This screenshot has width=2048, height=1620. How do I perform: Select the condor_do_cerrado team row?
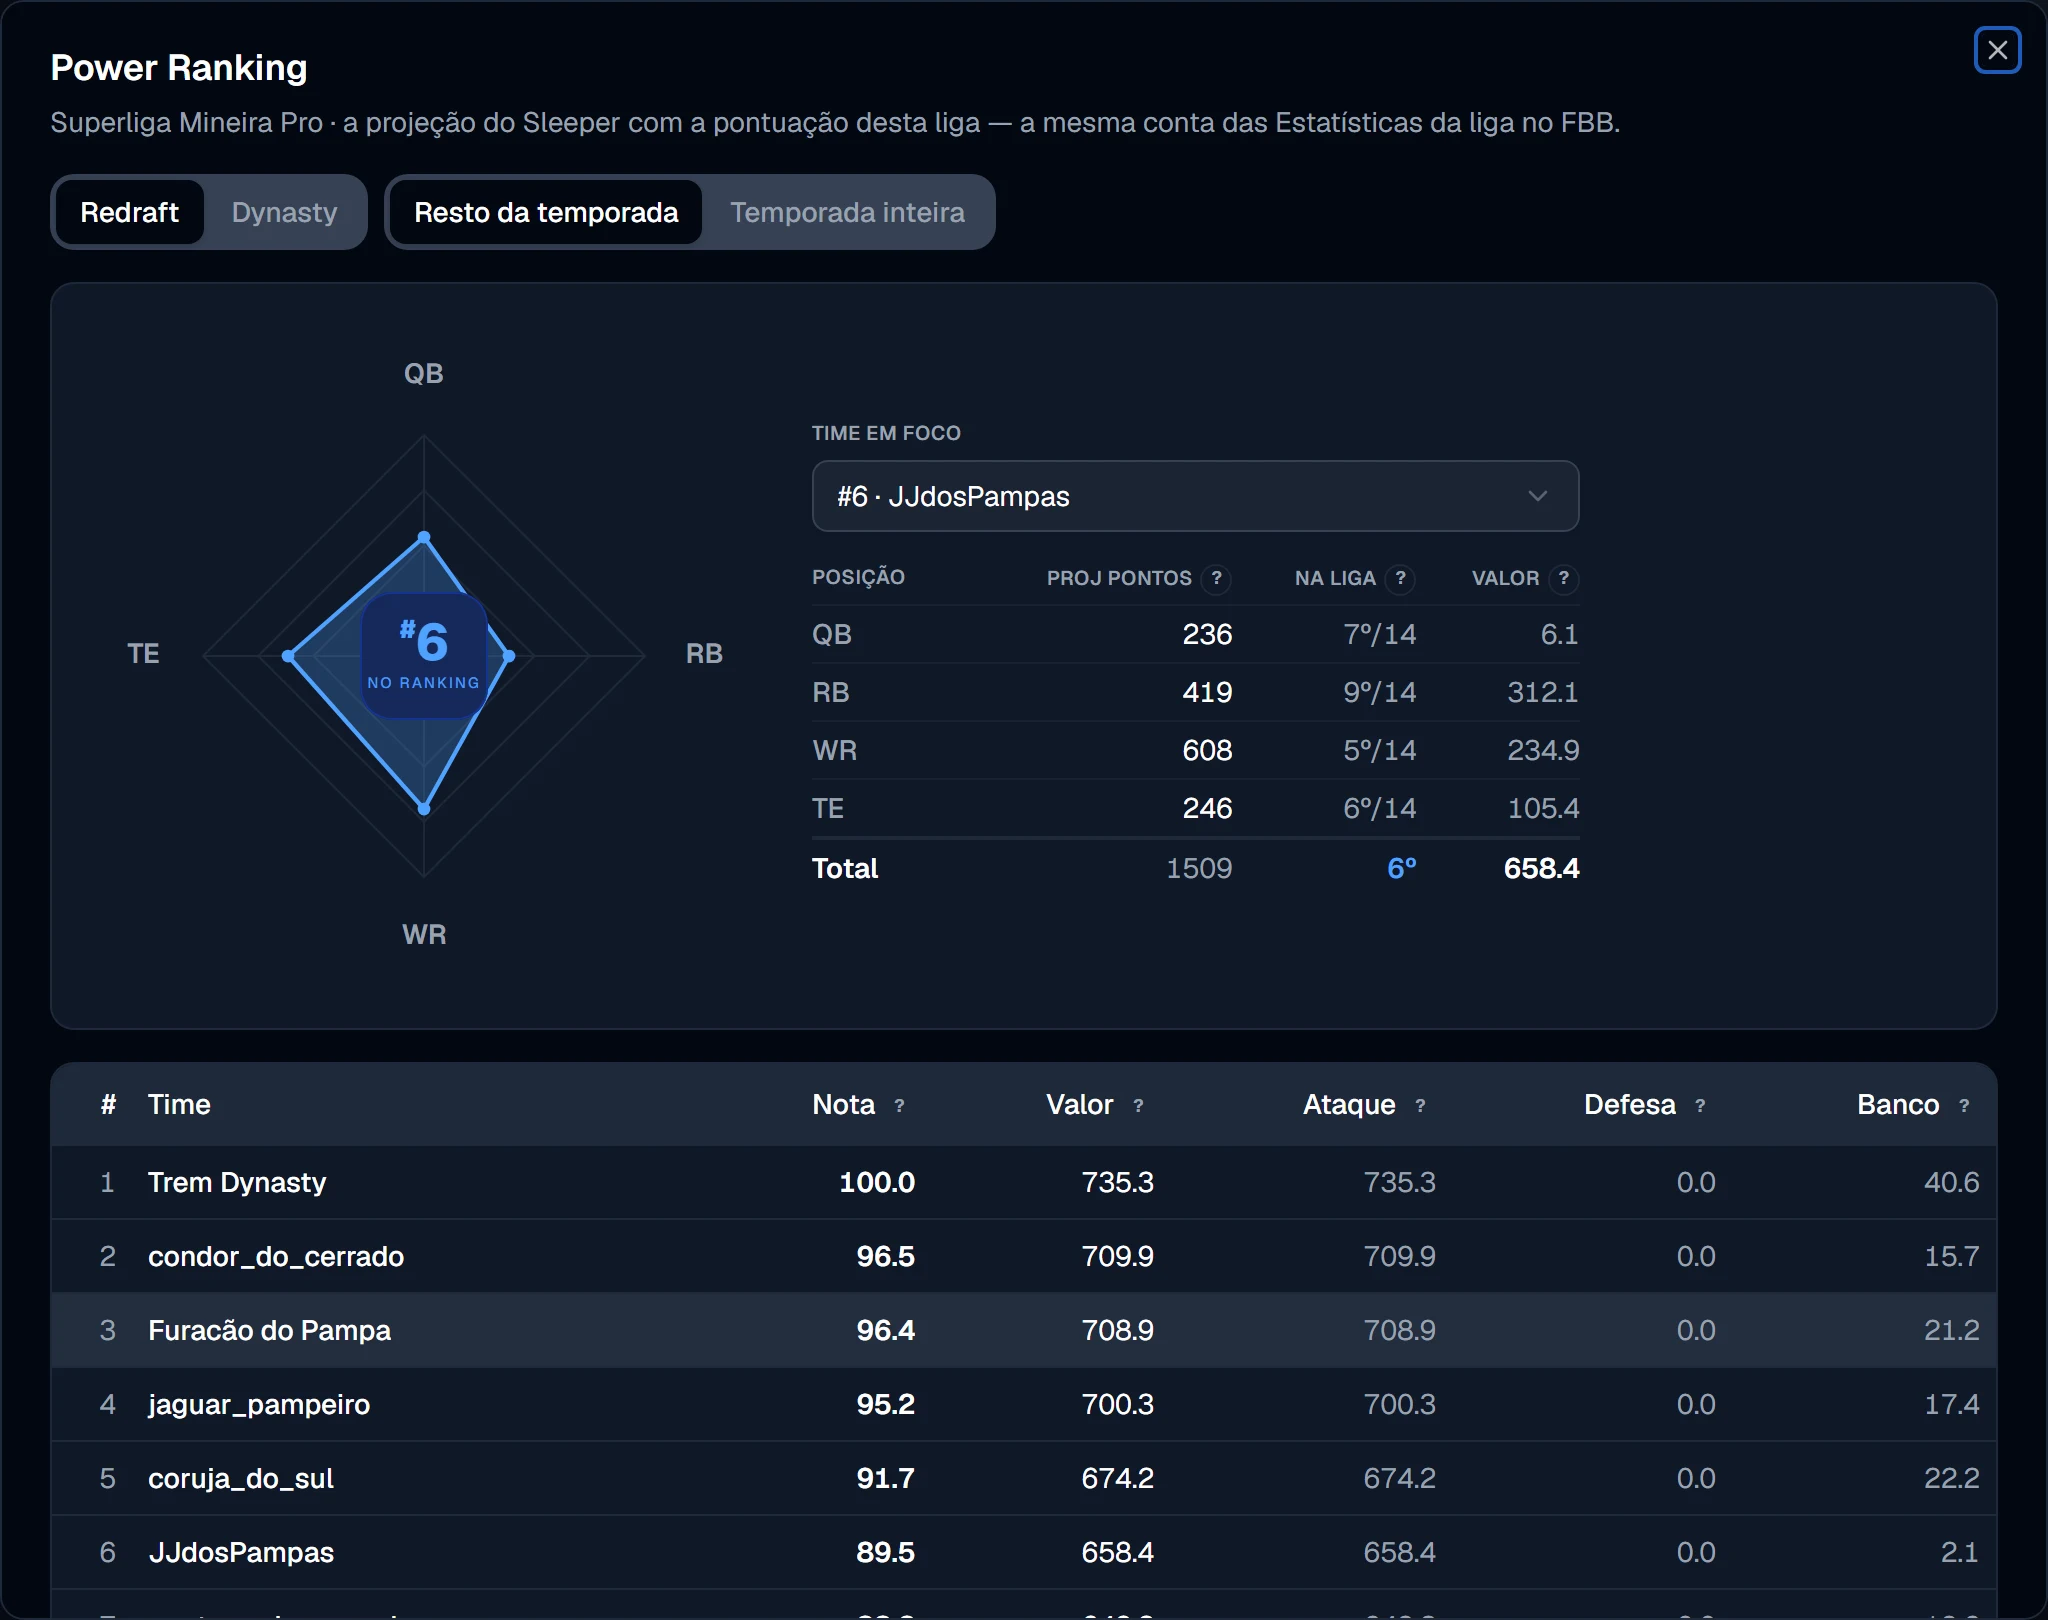pyautogui.click(x=1024, y=1256)
